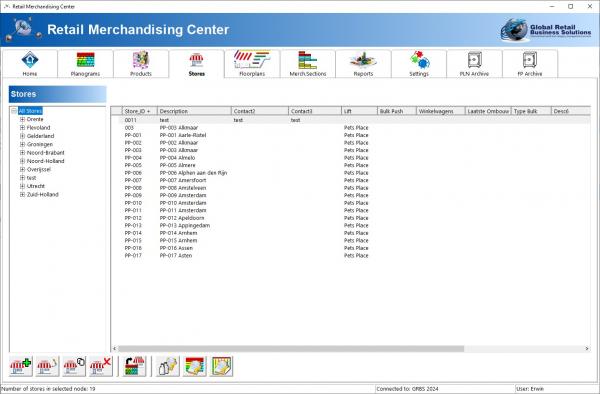Expand the test tree node
This screenshot has width=600, height=394.
(22, 178)
